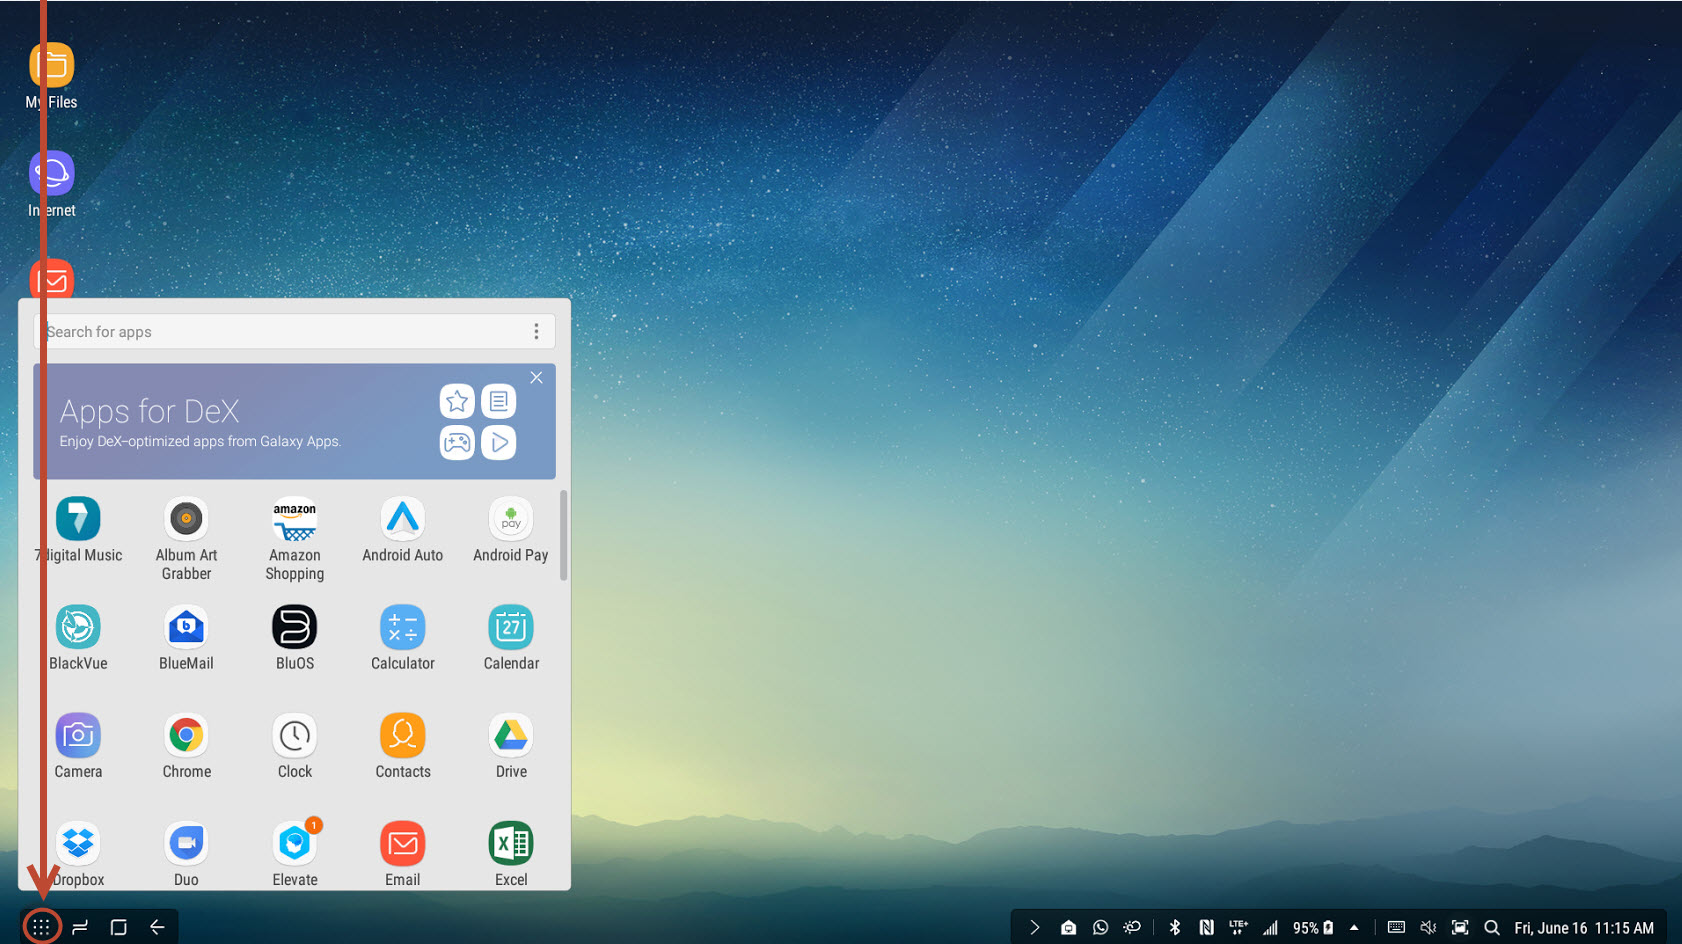Click the weather notification icon in tray
The image size is (1682, 944).
[x=1132, y=928]
